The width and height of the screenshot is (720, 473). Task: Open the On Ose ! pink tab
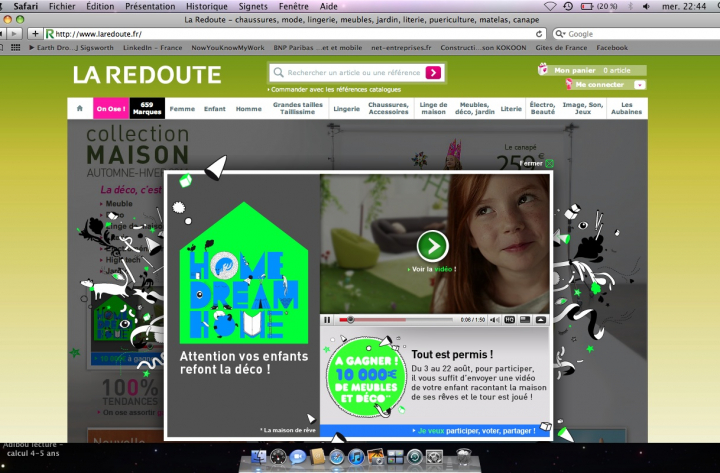111,108
